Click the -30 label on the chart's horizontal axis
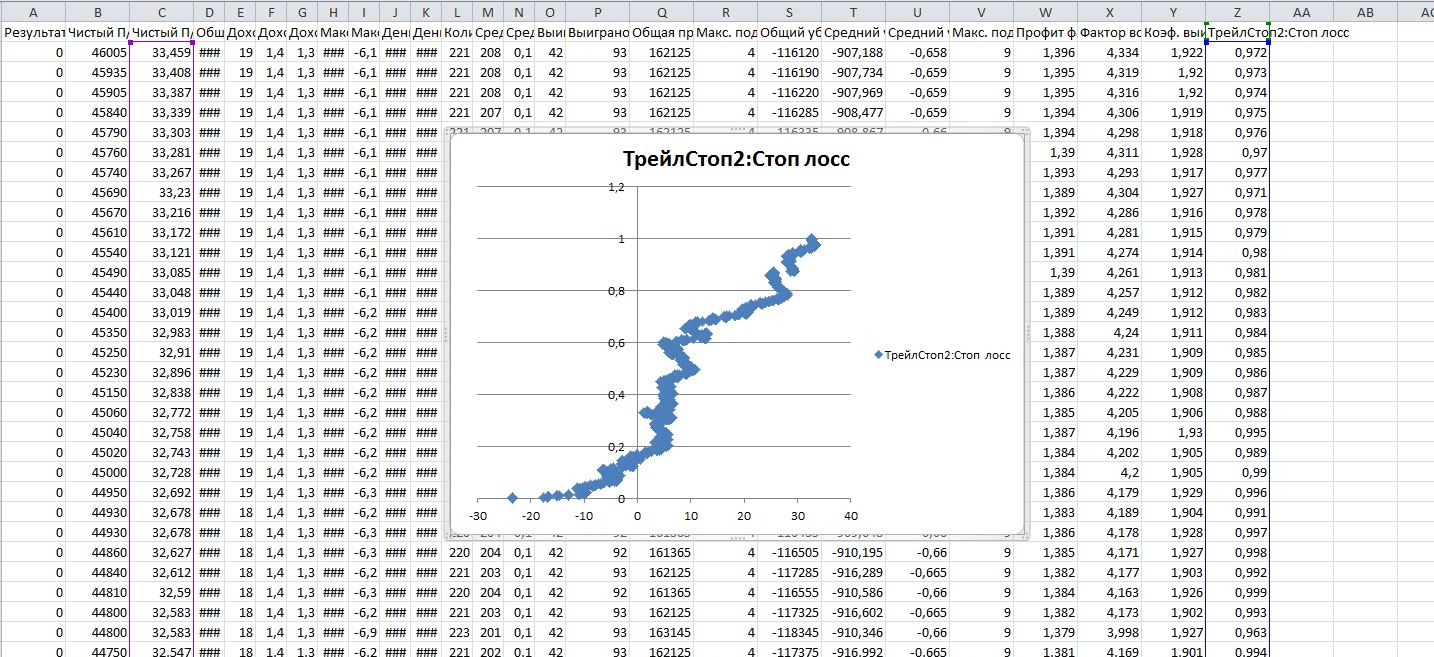Viewport: 1434px width, 657px height. click(478, 516)
